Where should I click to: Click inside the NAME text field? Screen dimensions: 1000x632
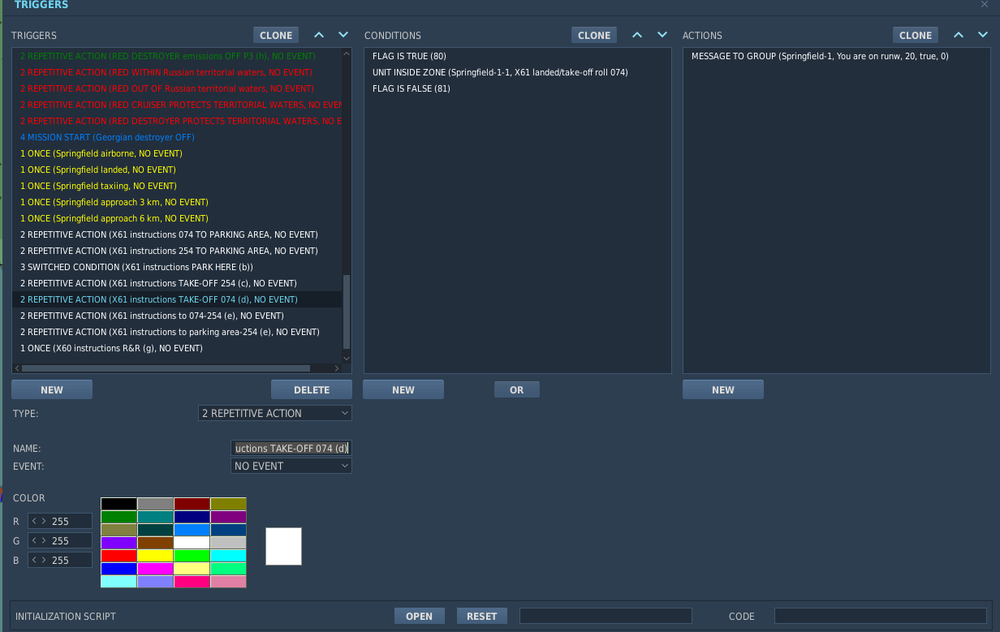[x=291, y=448]
